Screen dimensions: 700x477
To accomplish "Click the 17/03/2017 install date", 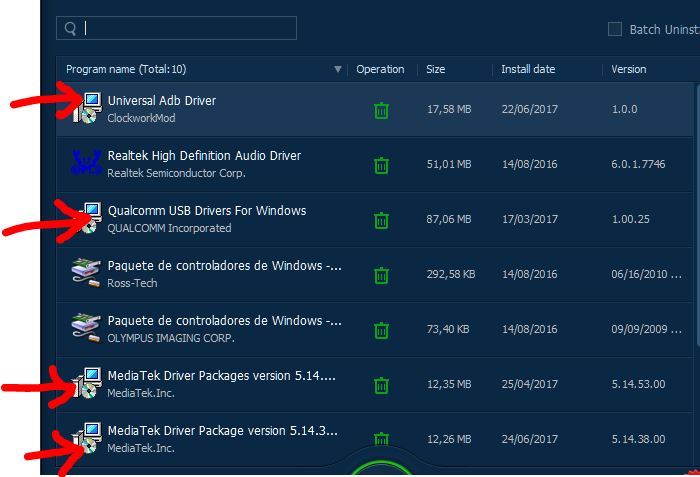I will (x=529, y=219).
